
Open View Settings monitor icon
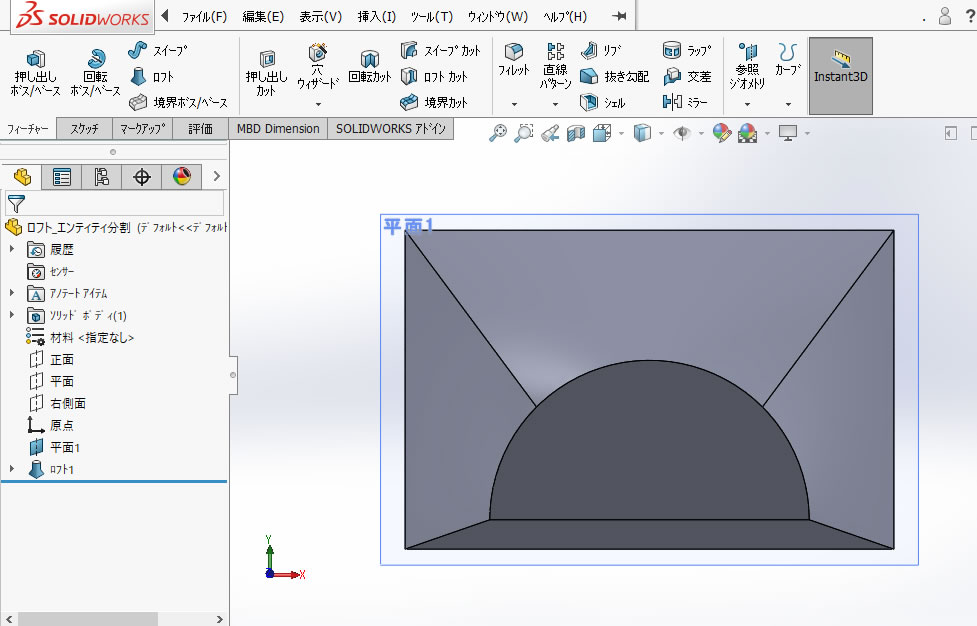pyautogui.click(x=788, y=133)
